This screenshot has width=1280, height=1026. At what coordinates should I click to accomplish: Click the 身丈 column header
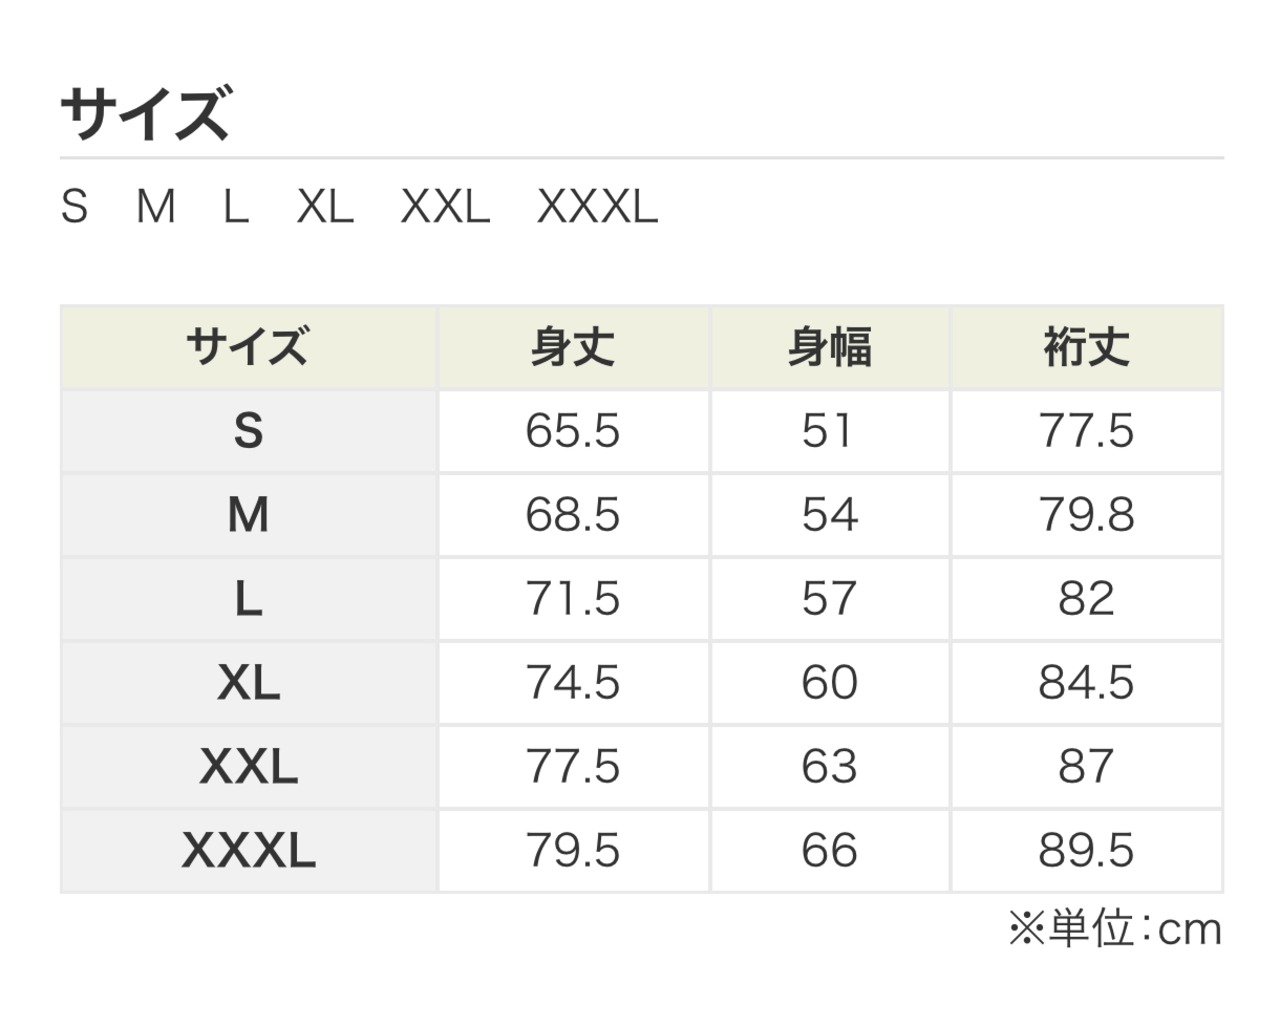coord(572,347)
